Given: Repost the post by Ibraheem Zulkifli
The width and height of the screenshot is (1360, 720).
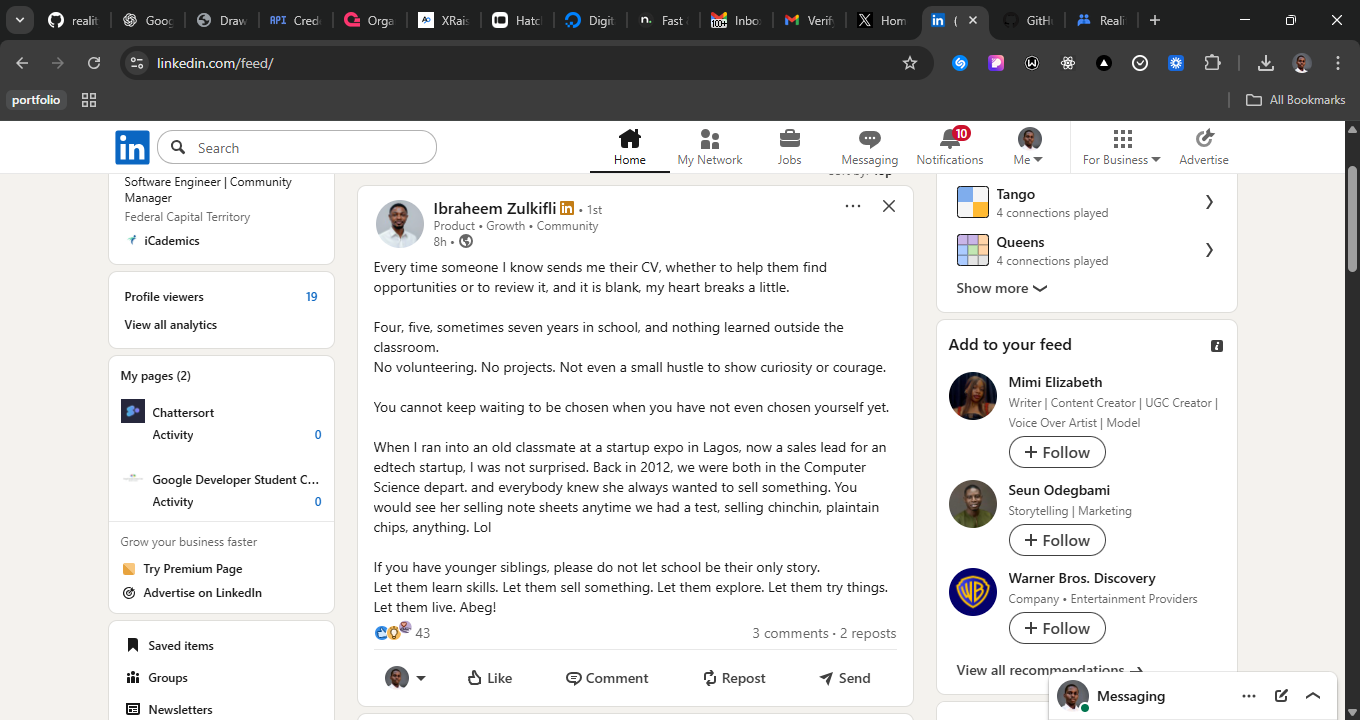Looking at the screenshot, I should pyautogui.click(x=734, y=678).
